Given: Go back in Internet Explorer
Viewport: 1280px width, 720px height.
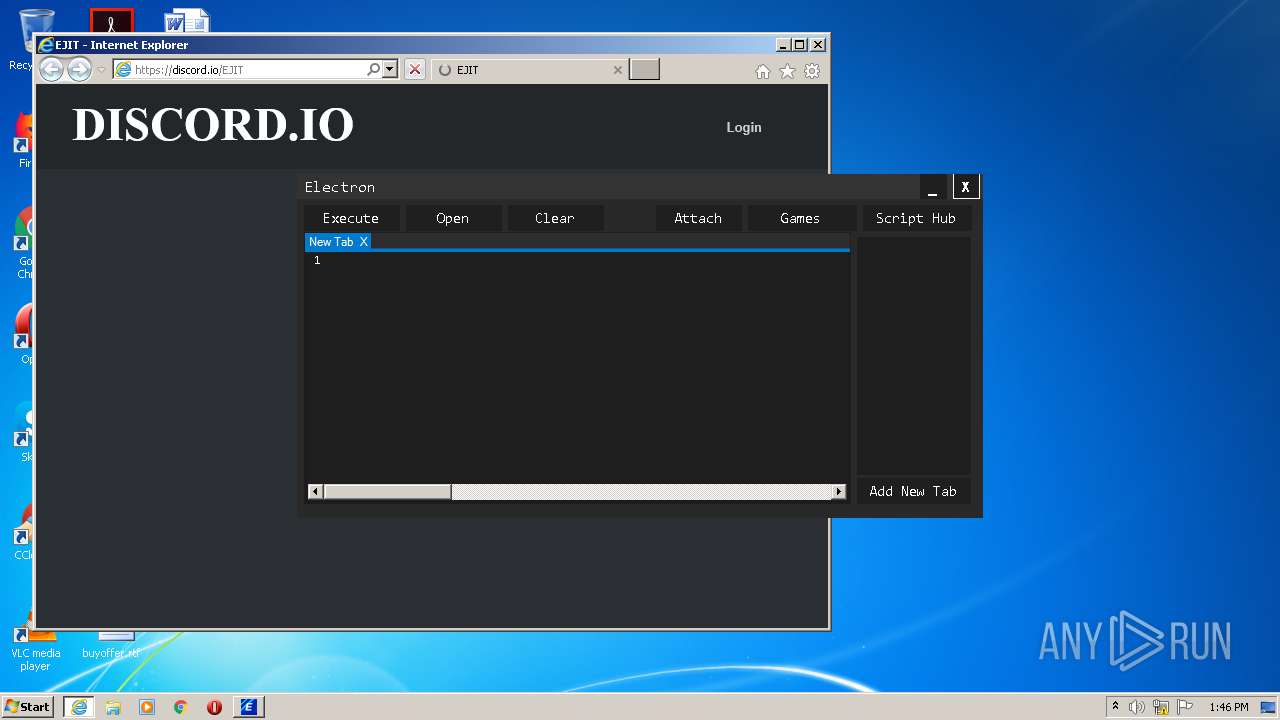Looking at the screenshot, I should [x=51, y=69].
